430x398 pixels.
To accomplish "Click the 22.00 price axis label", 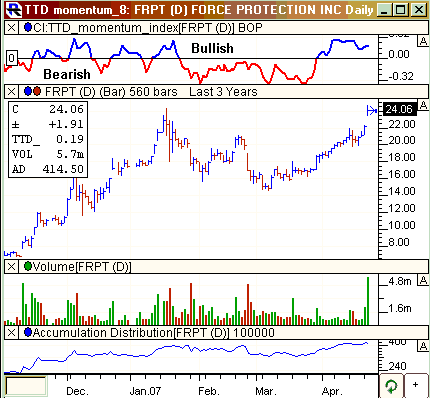I will click(402, 125).
